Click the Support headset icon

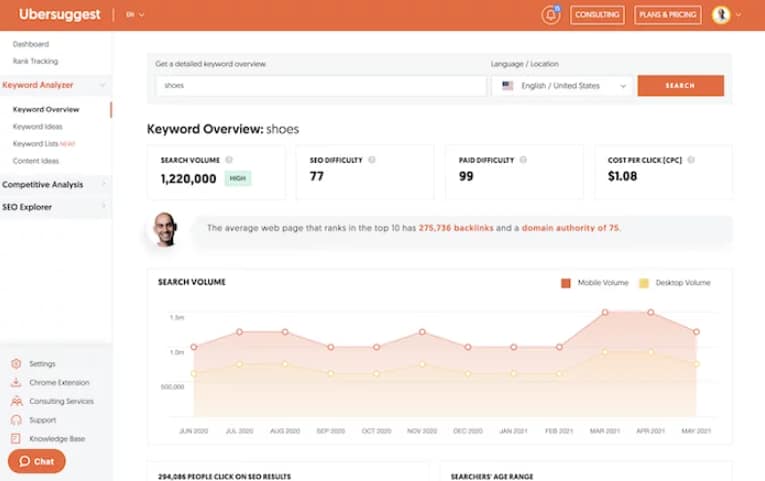coord(16,420)
